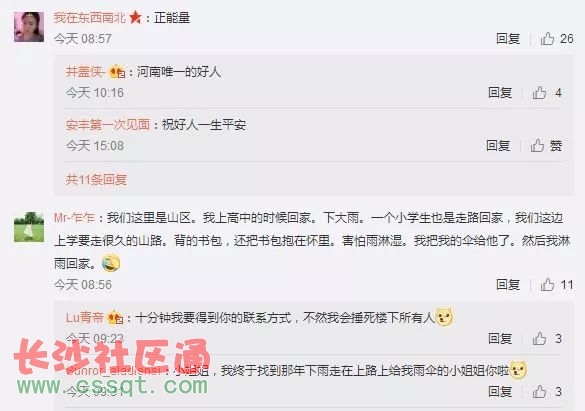Like Mr-乍乍's comment with 11 likes
The image size is (585, 411).
[x=547, y=285]
